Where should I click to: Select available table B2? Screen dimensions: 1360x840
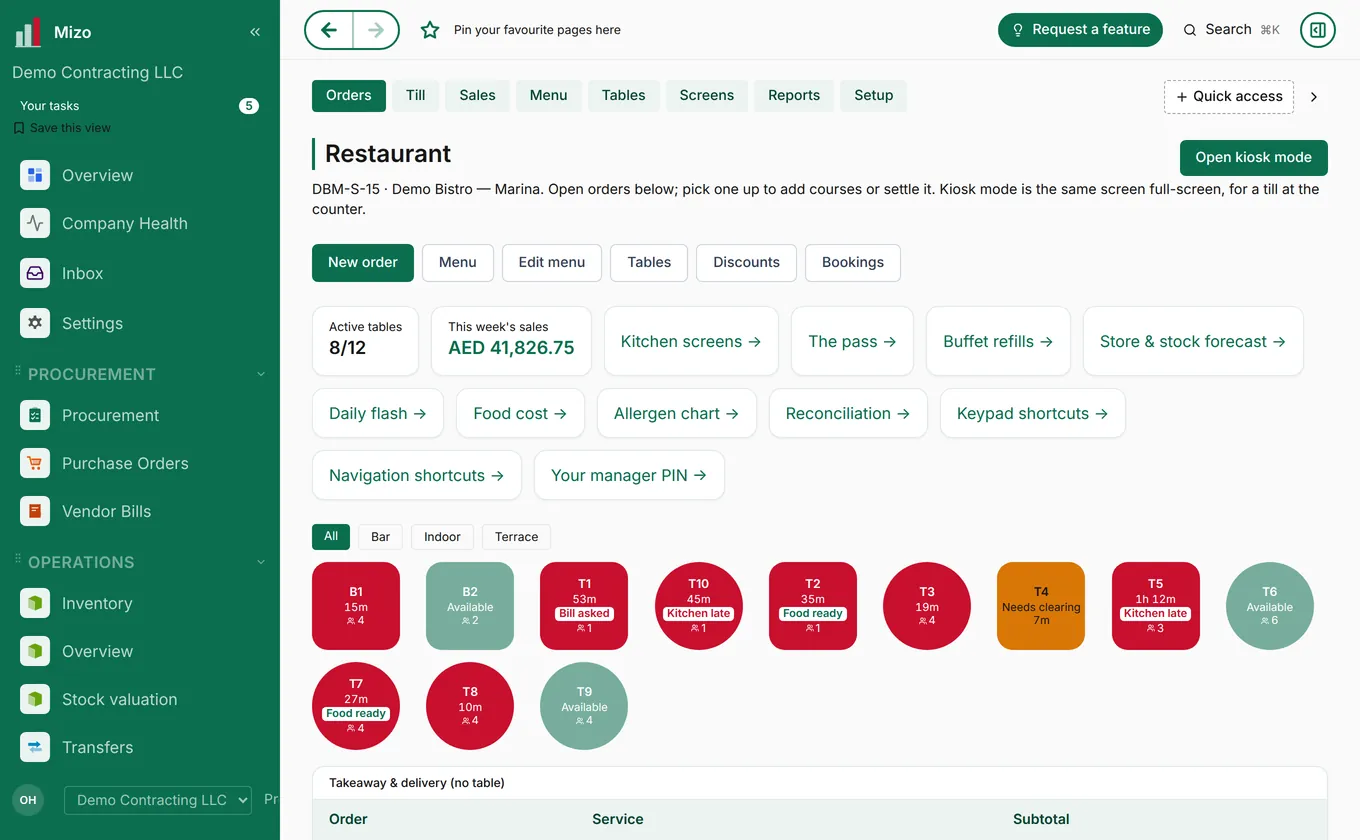tap(470, 606)
